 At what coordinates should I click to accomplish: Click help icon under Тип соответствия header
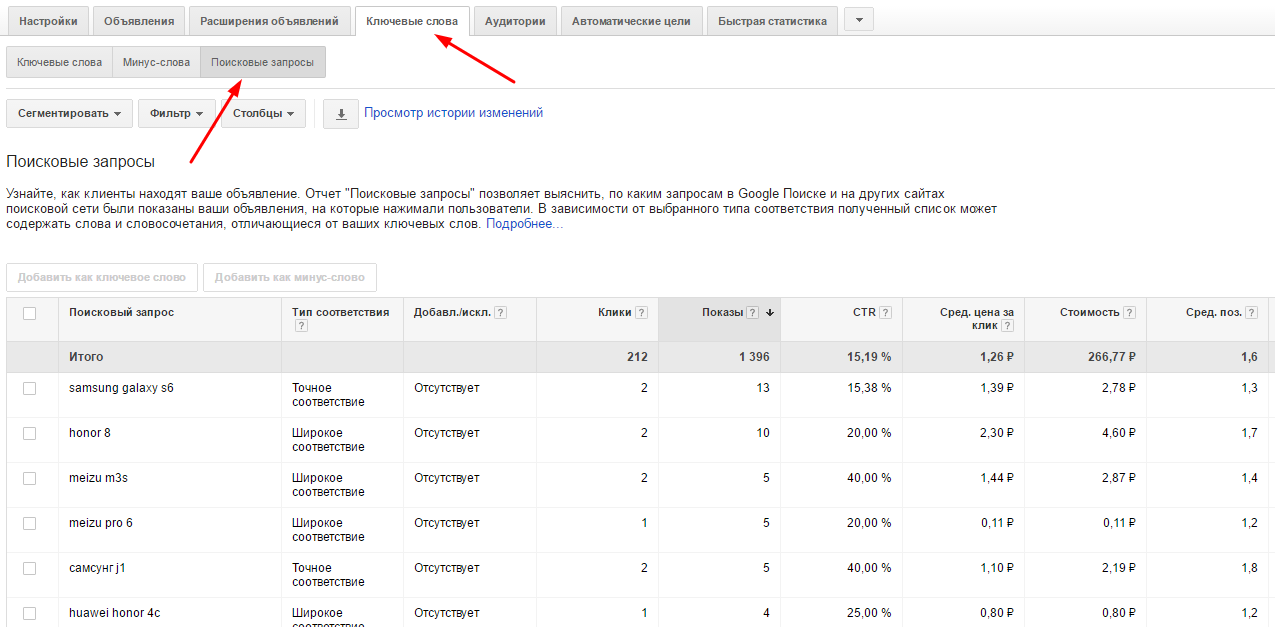[301, 326]
